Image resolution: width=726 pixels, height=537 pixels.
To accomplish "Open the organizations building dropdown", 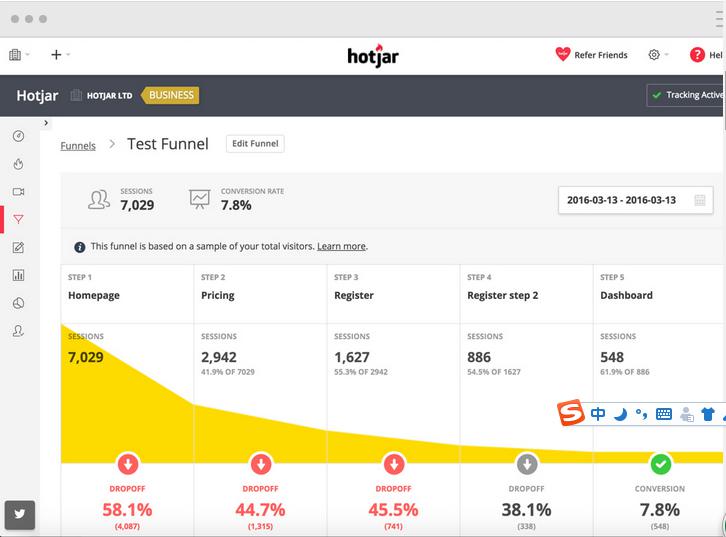I will point(19,55).
